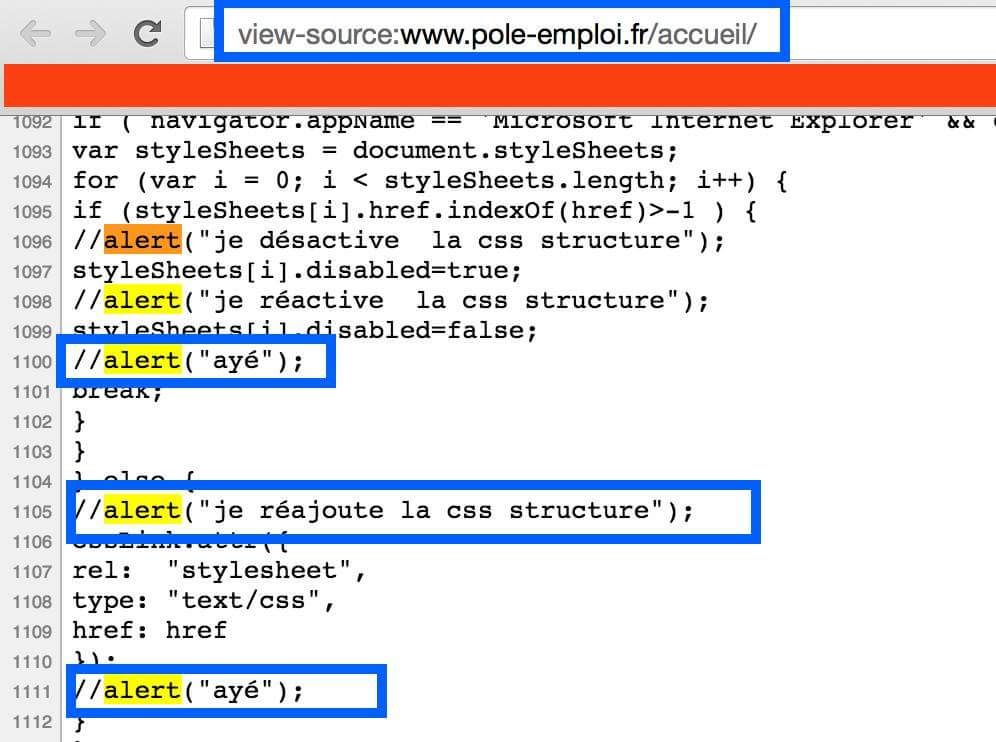This screenshot has height=742, width=996.
Task: Click the rel: "stylesheet" line
Action: pyautogui.click(x=219, y=571)
